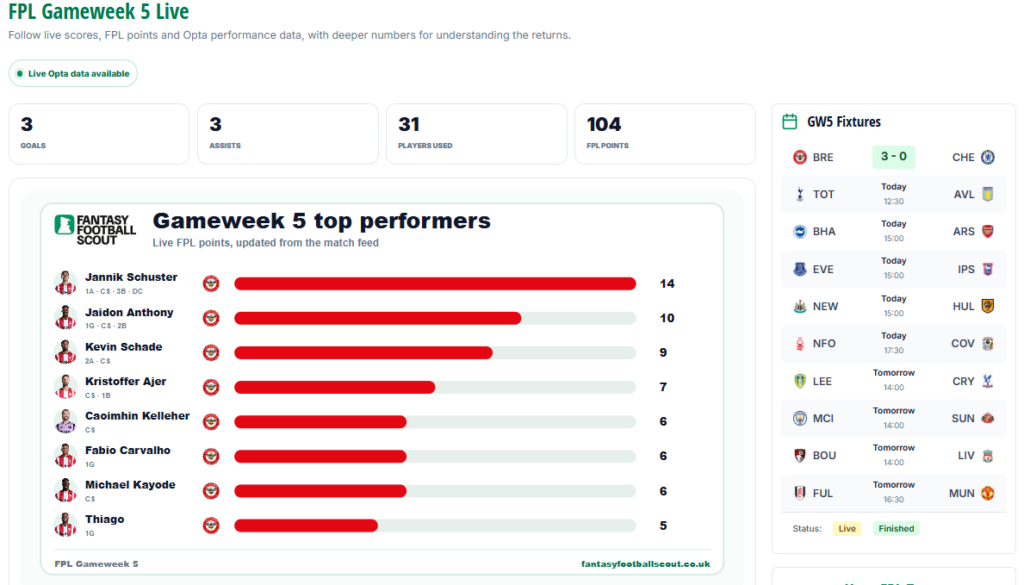1024x585 pixels.
Task: Click the Kristoffer Ajer name
Action: [125, 381]
